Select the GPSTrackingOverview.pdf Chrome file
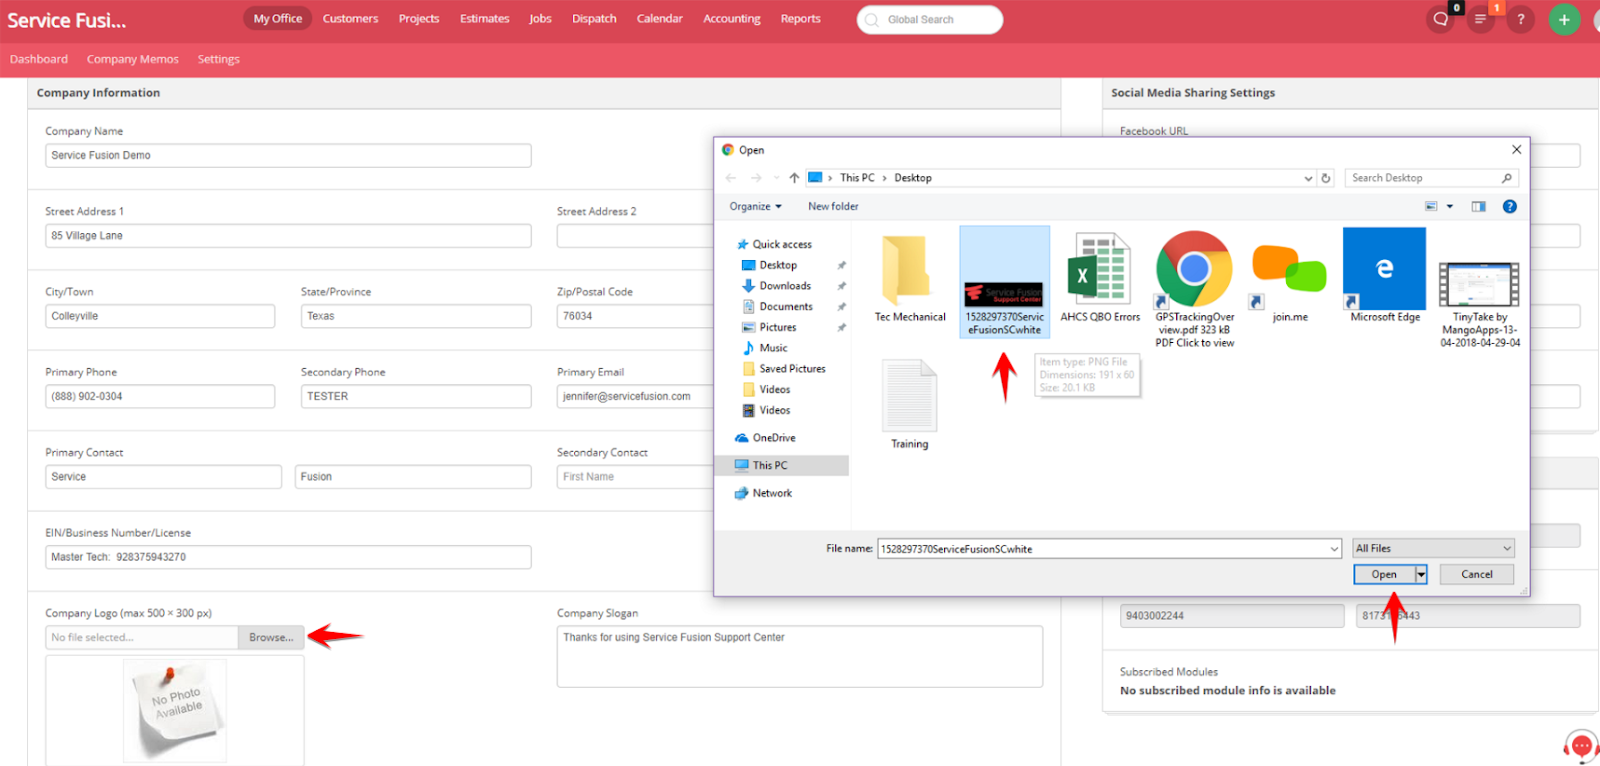This screenshot has height=766, width=1600. coord(1194,289)
